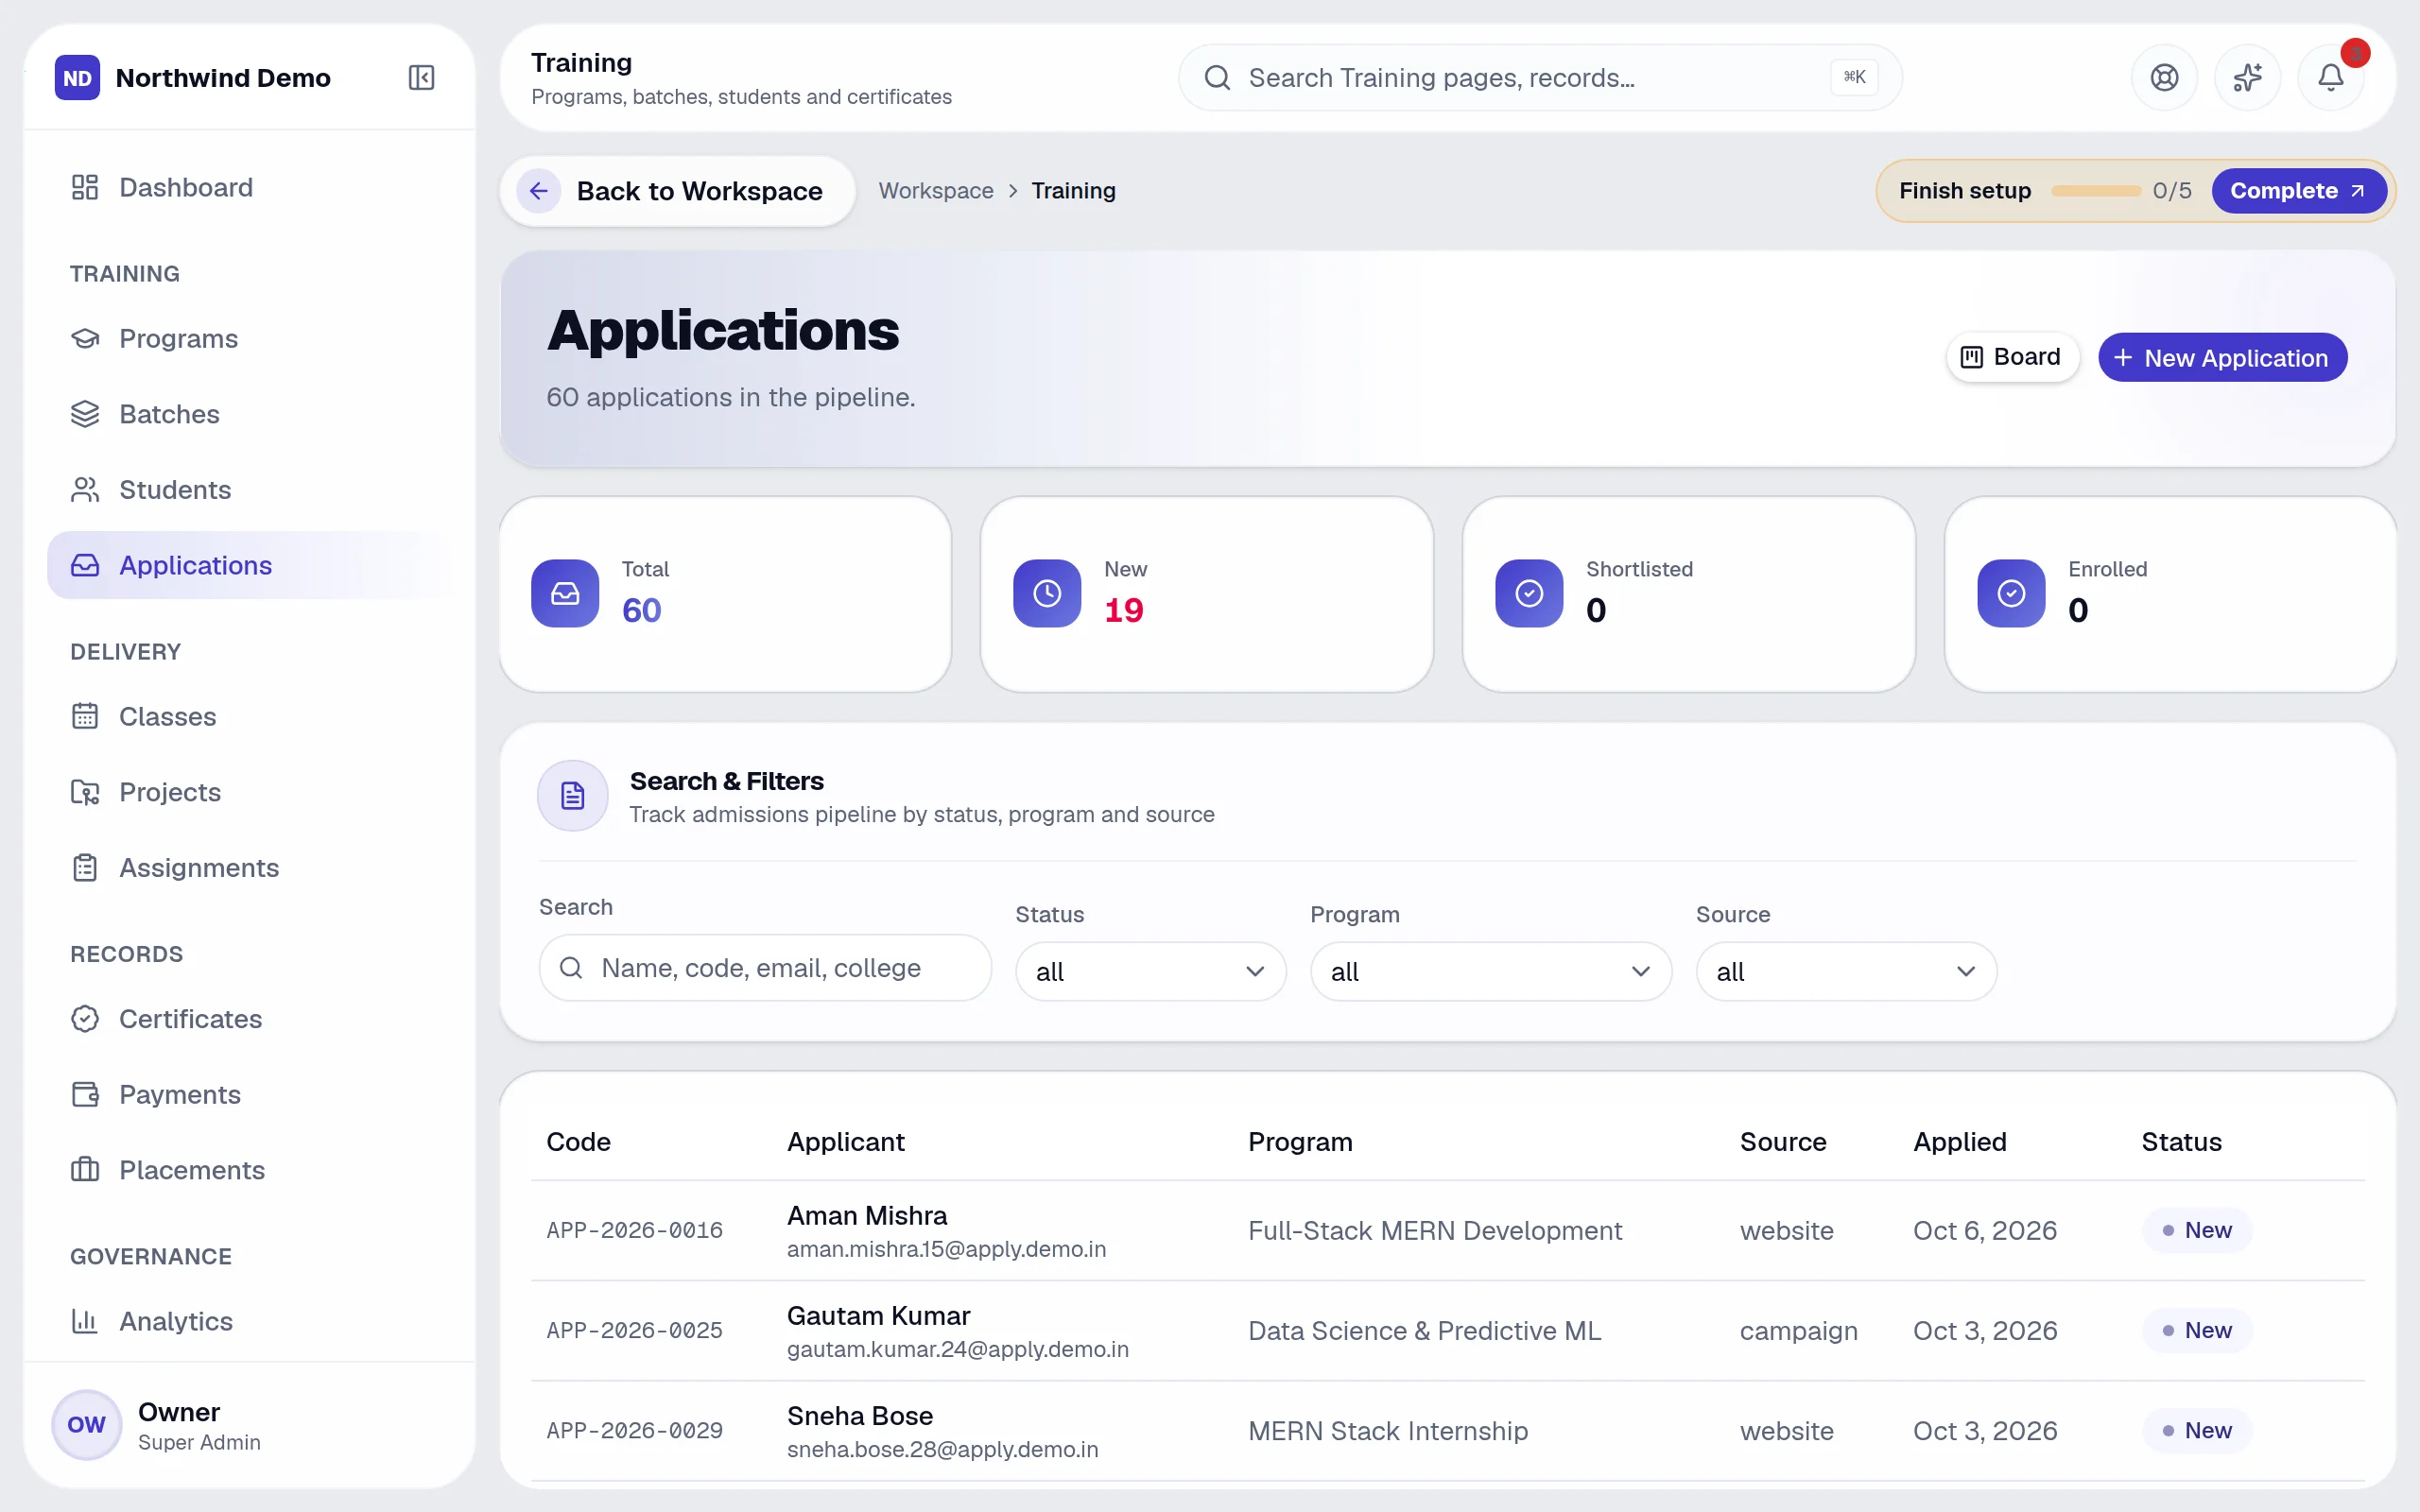Open the Status filter dropdown
The height and width of the screenshot is (1512, 2420).
pyautogui.click(x=1151, y=971)
